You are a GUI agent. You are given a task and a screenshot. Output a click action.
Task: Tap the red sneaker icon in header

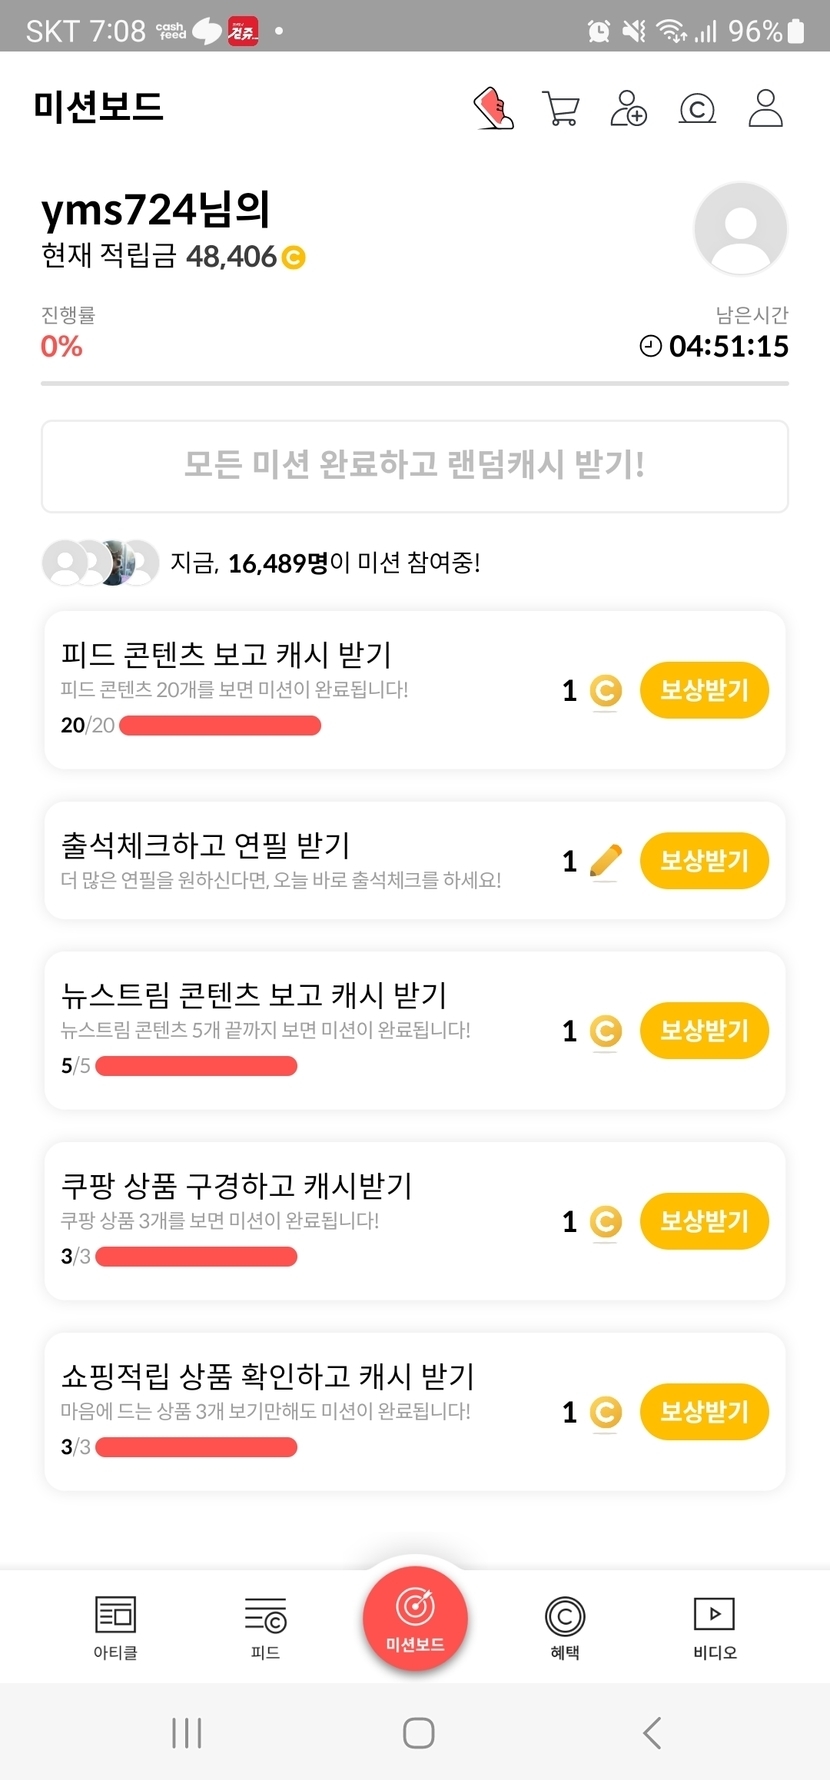pyautogui.click(x=493, y=108)
